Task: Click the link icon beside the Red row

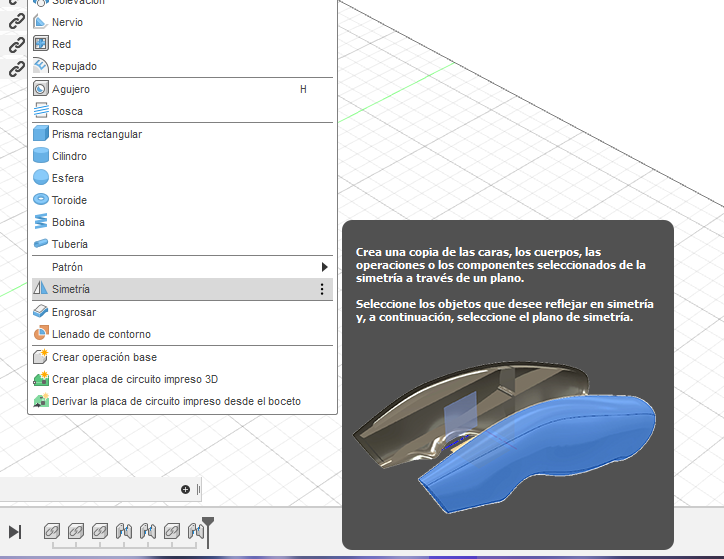Action: click(x=17, y=45)
